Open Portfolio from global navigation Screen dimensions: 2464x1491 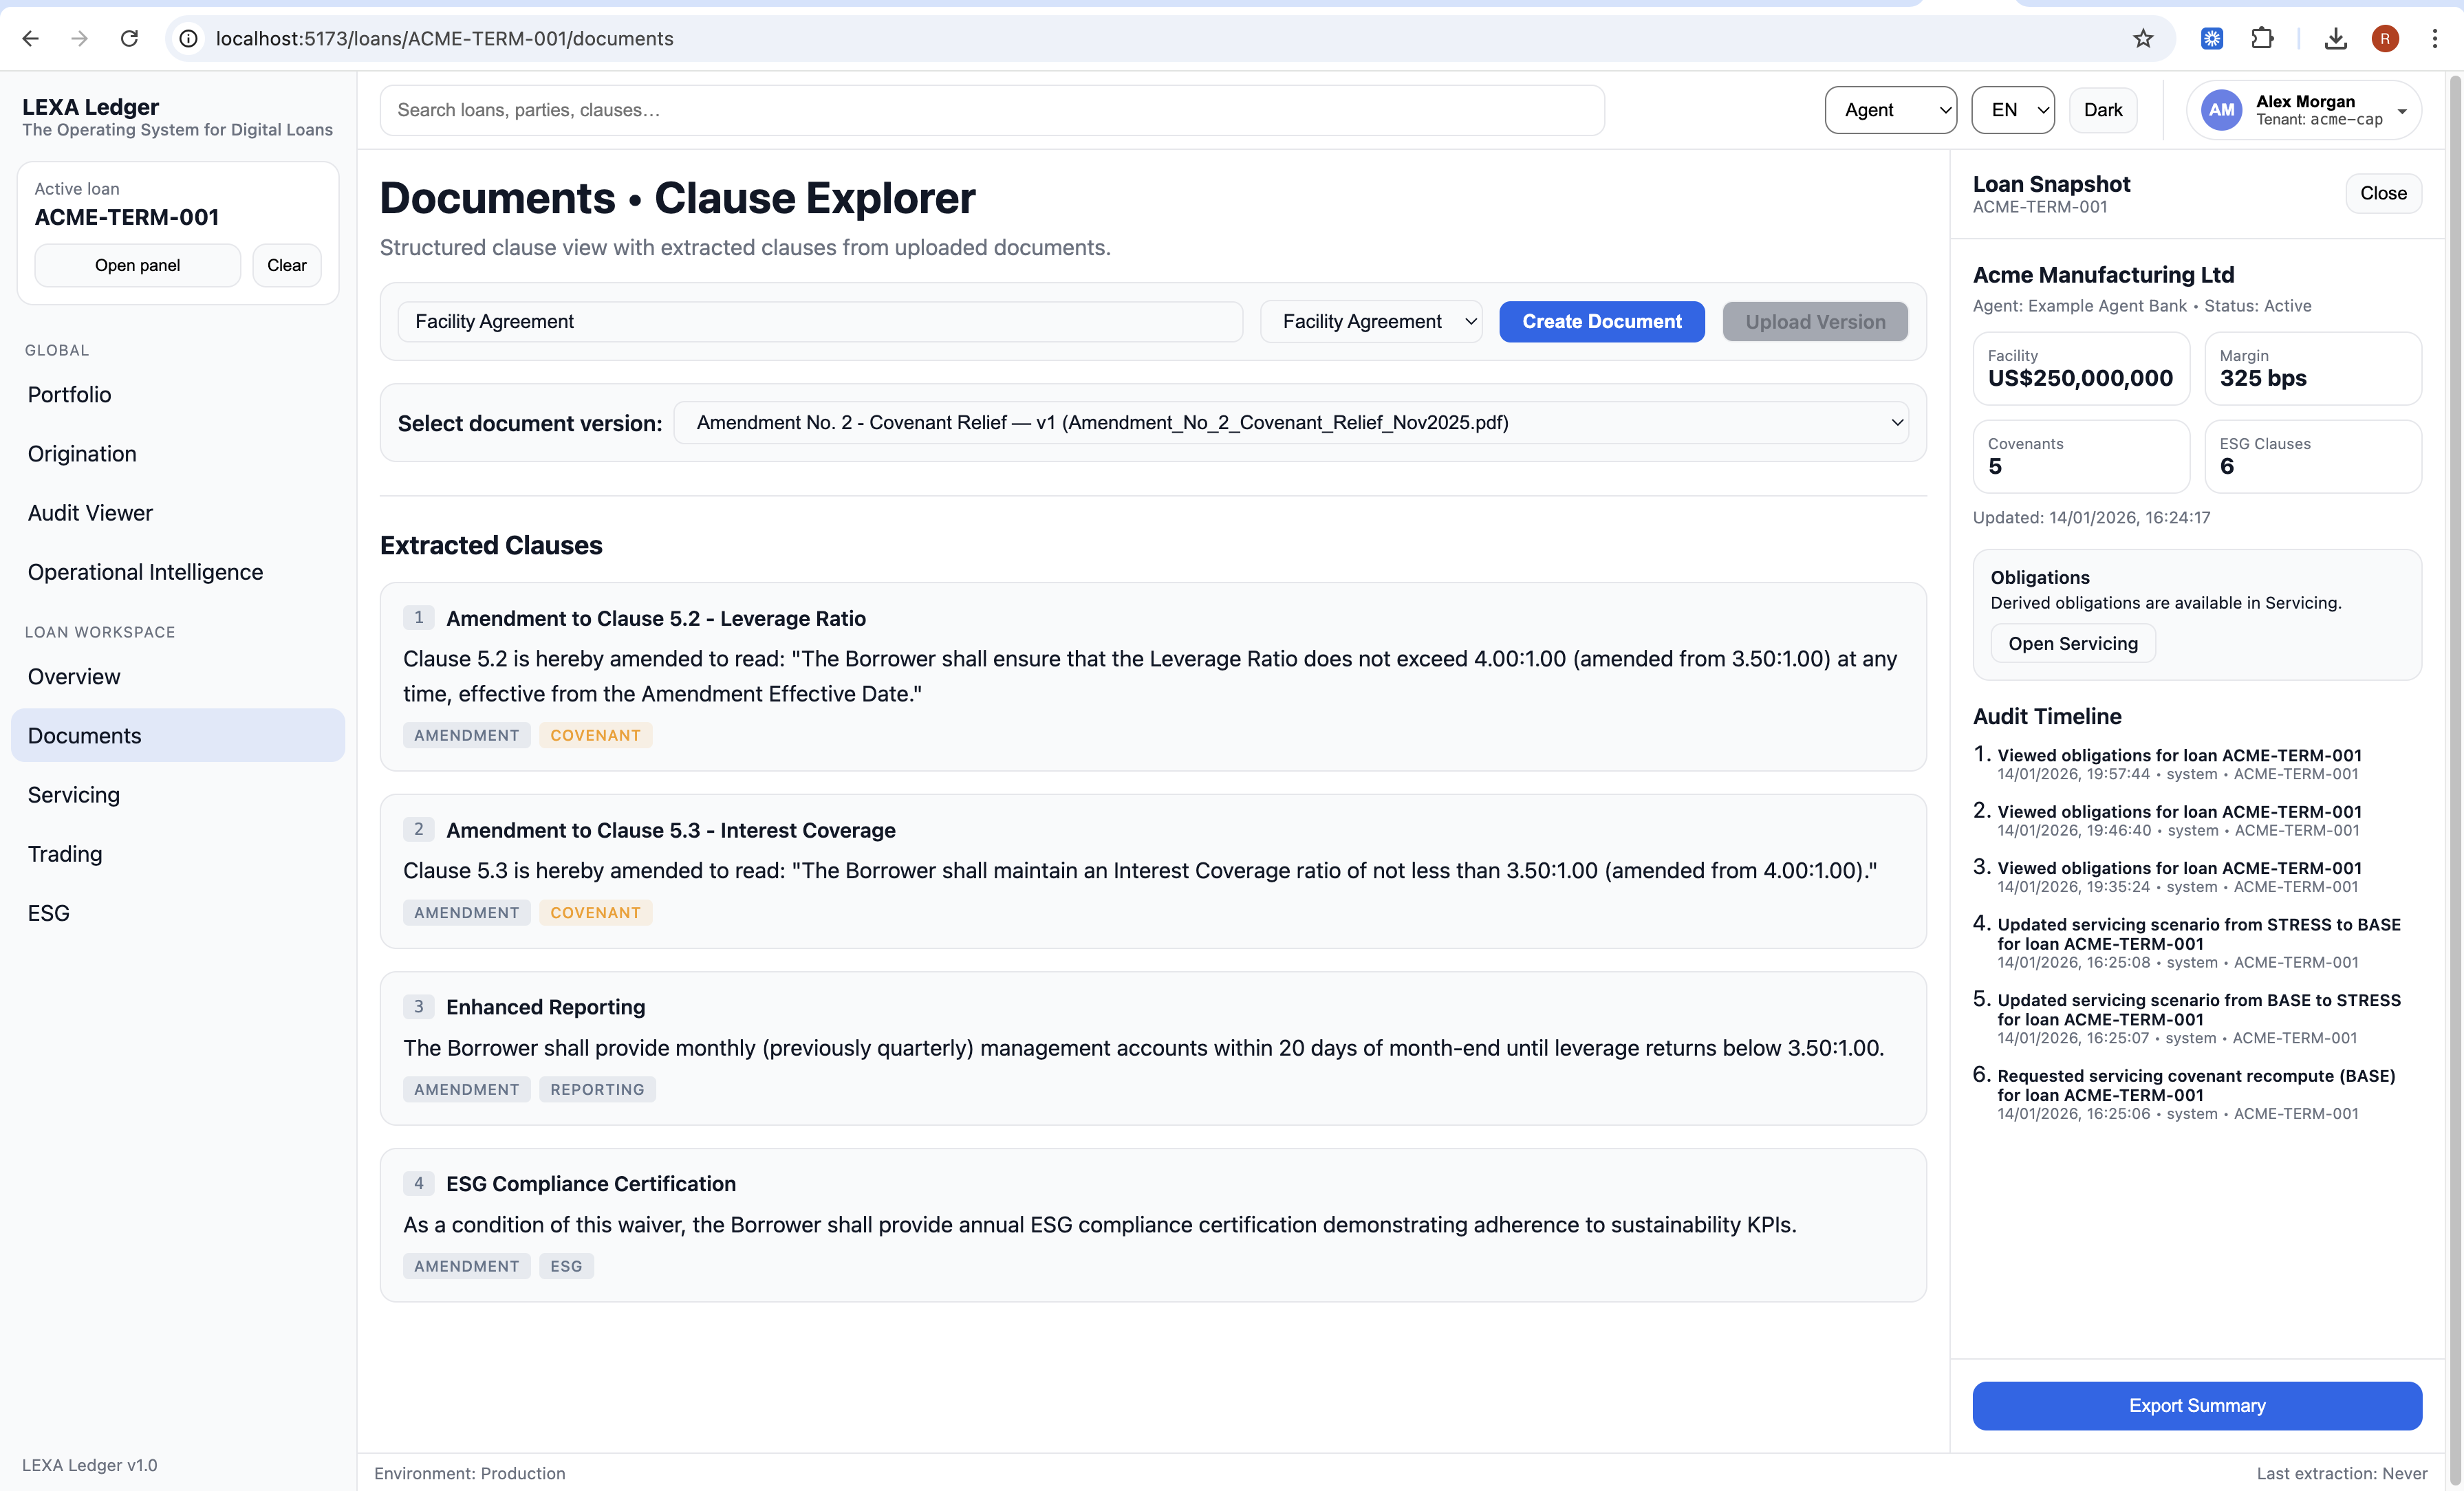[69, 394]
